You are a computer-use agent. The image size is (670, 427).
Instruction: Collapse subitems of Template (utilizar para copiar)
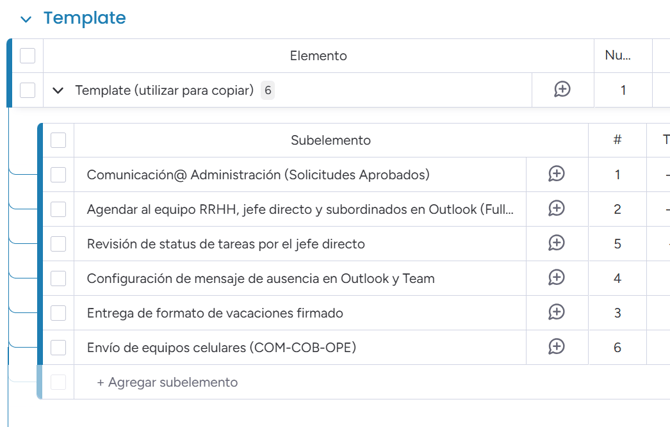58,91
